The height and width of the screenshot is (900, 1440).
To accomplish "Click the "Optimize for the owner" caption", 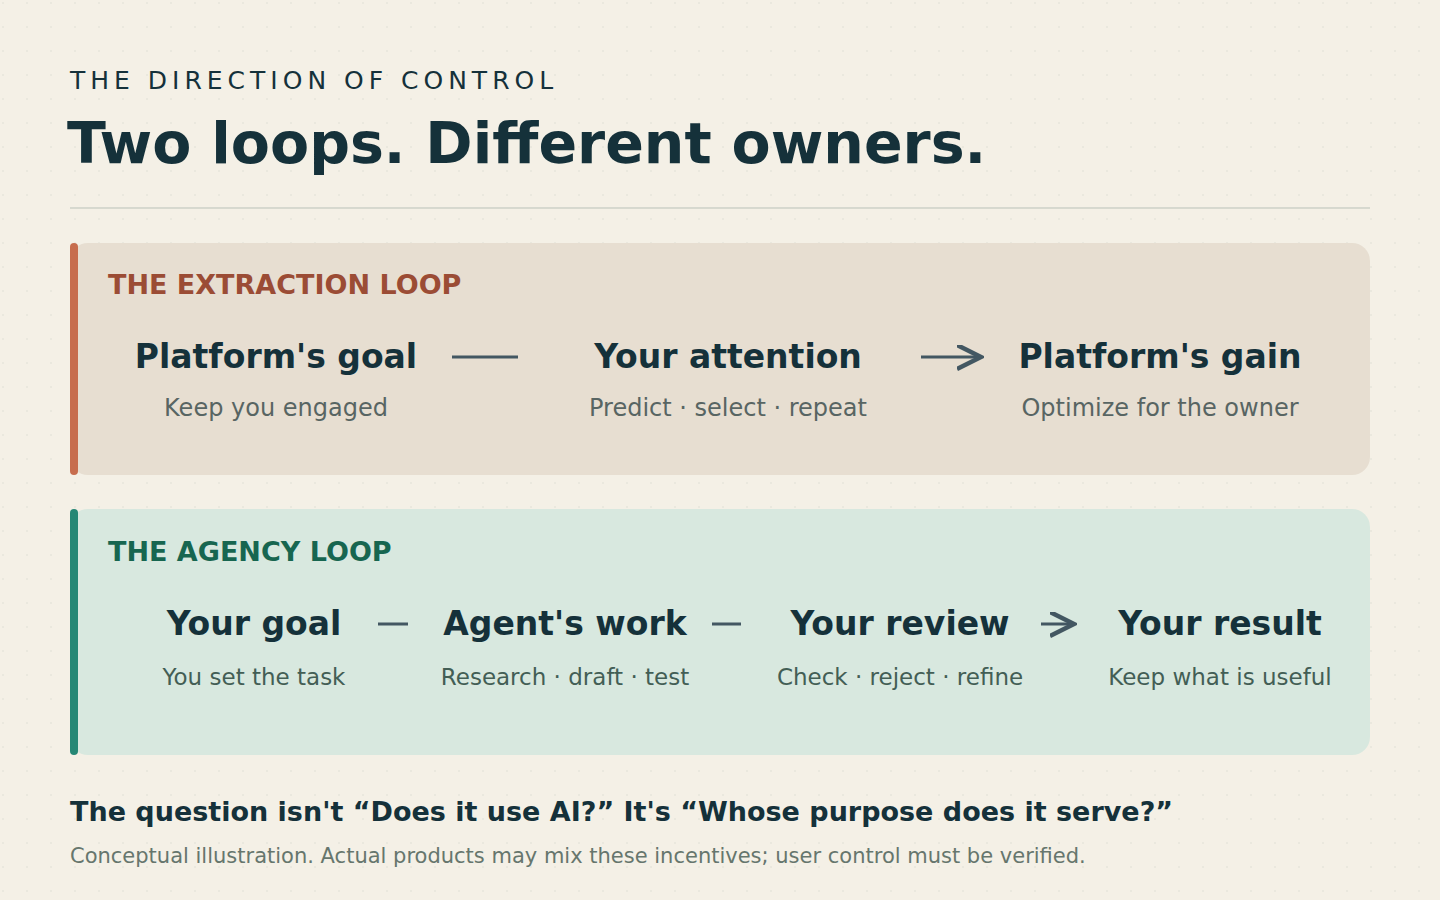I will [1160, 408].
